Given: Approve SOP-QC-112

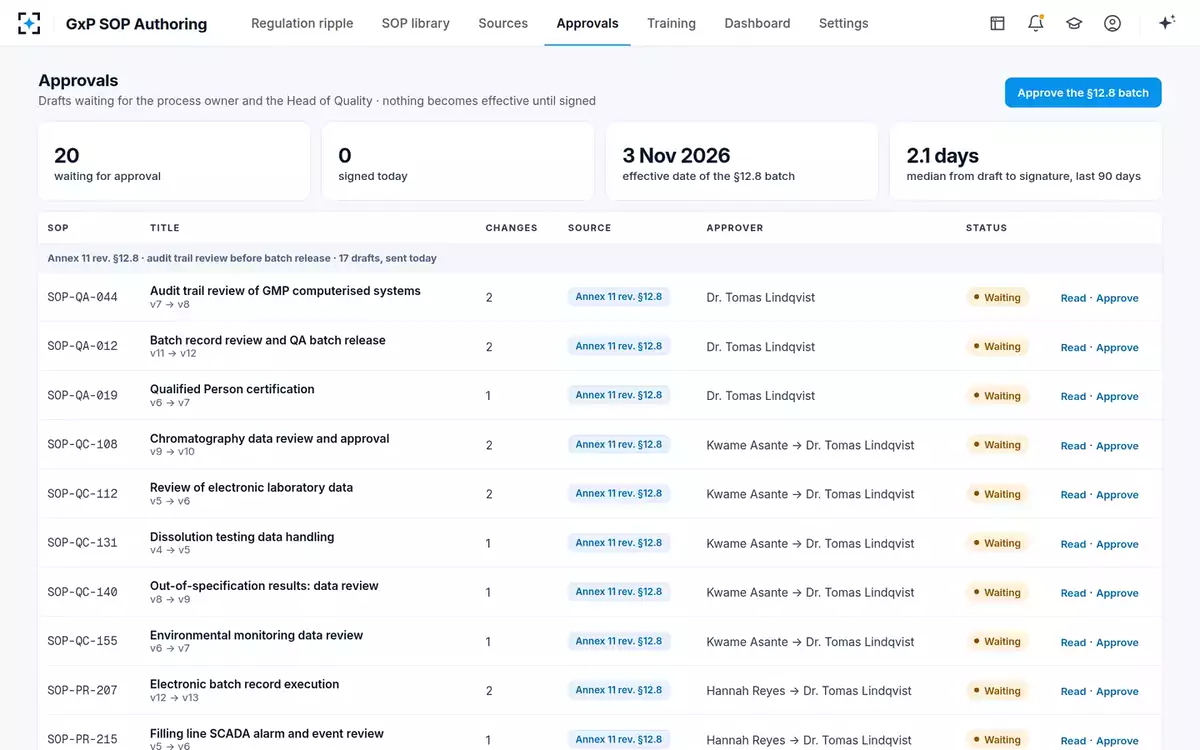Looking at the screenshot, I should coord(1117,494).
